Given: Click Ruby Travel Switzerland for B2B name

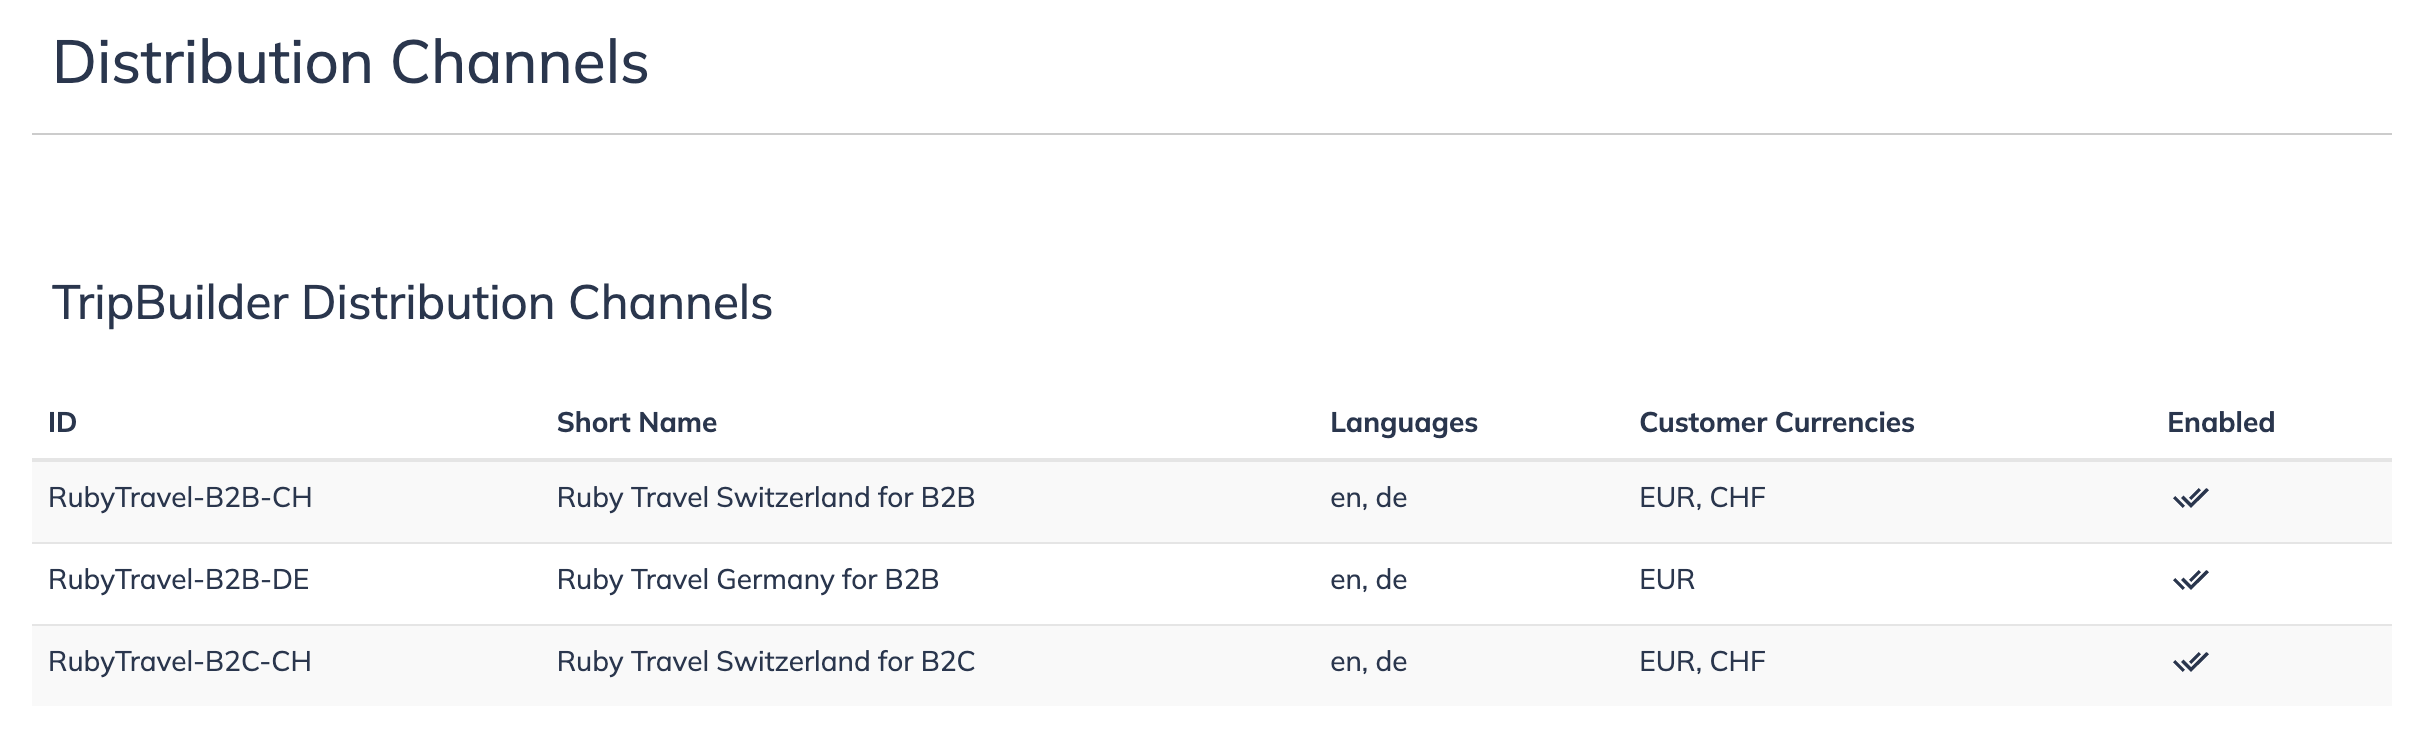Looking at the screenshot, I should click(x=766, y=498).
